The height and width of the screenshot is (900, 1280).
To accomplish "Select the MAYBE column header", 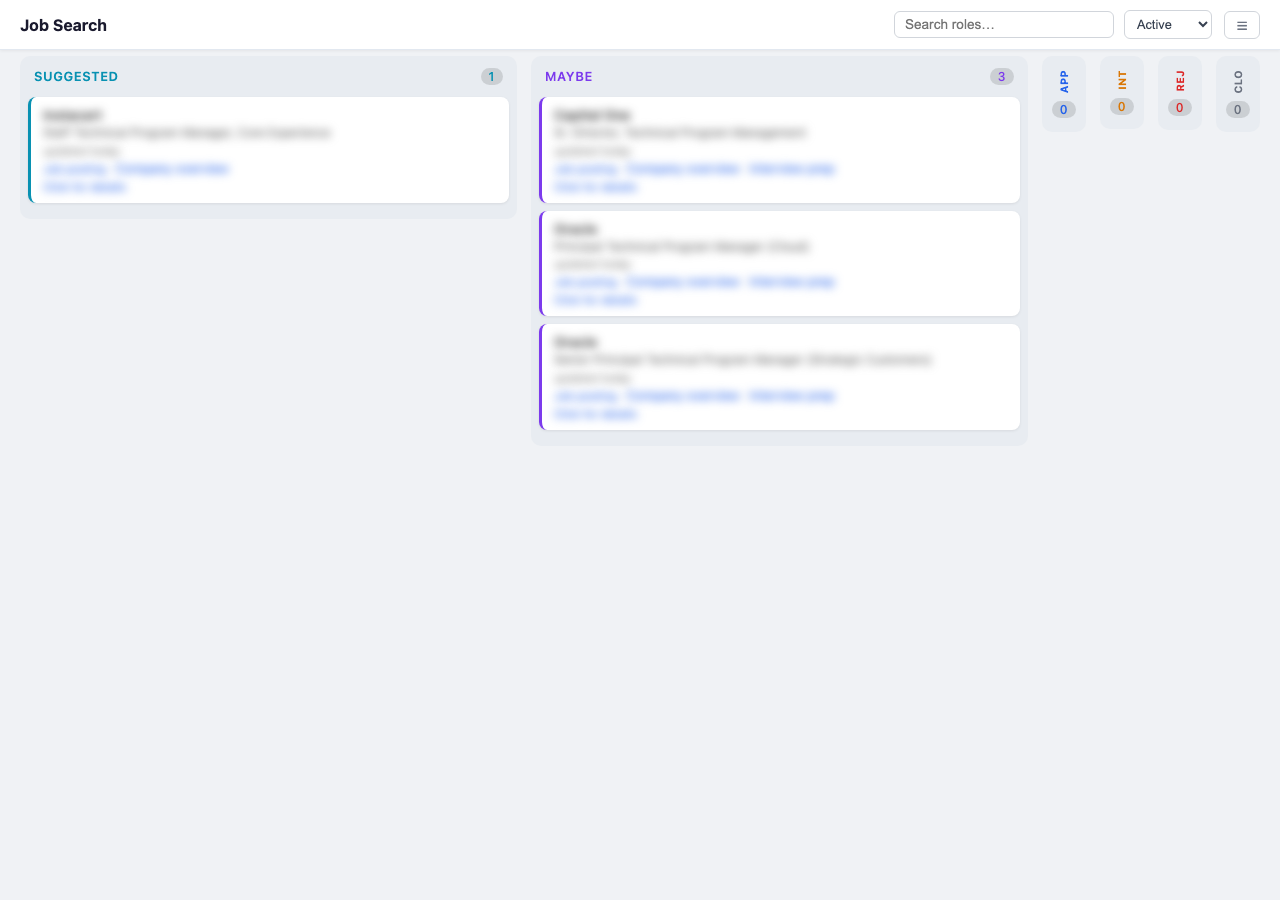I will tap(569, 76).
